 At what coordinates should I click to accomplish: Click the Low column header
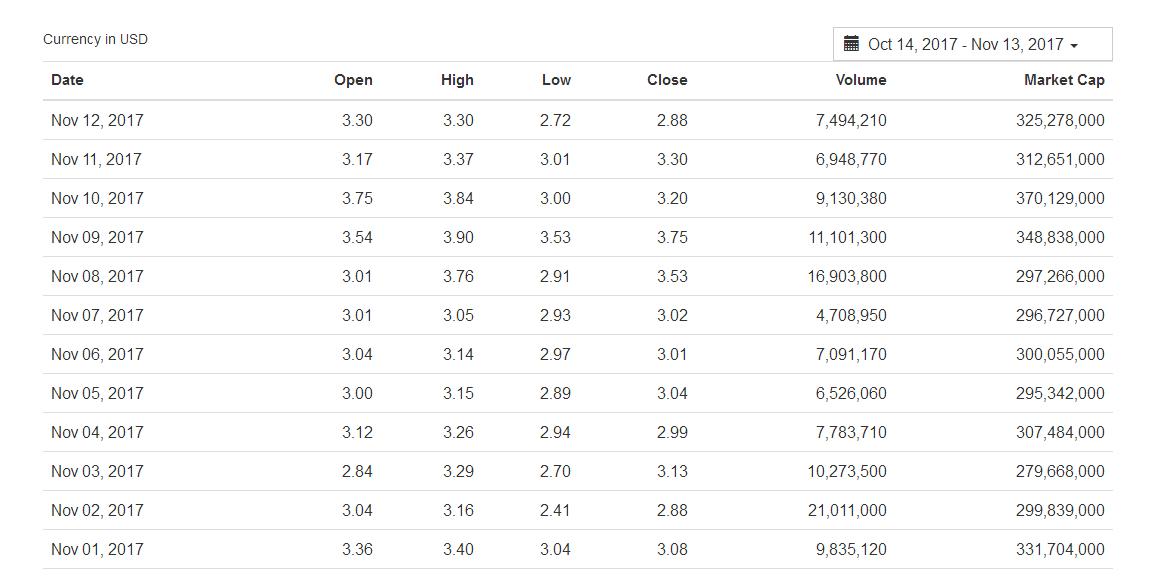click(556, 80)
